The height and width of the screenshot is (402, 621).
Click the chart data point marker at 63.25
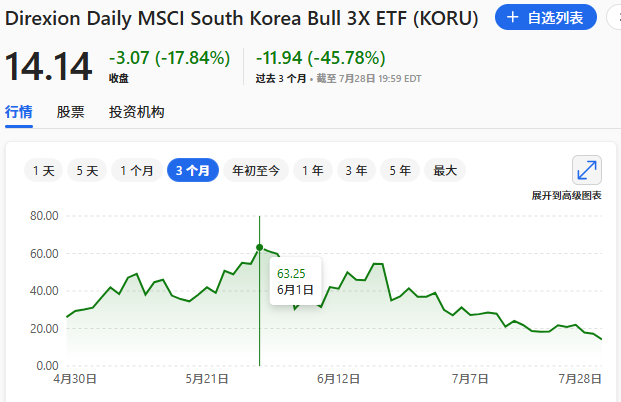pos(259,248)
